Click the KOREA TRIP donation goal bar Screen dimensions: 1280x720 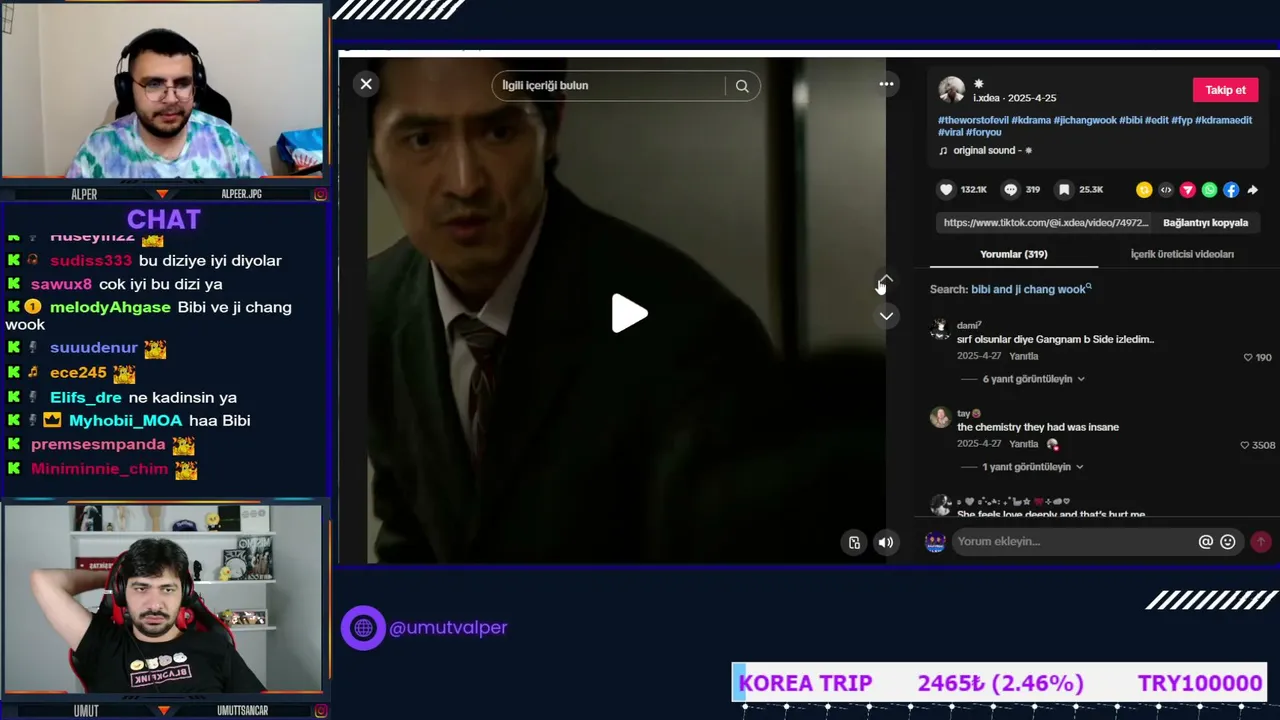coord(1000,683)
